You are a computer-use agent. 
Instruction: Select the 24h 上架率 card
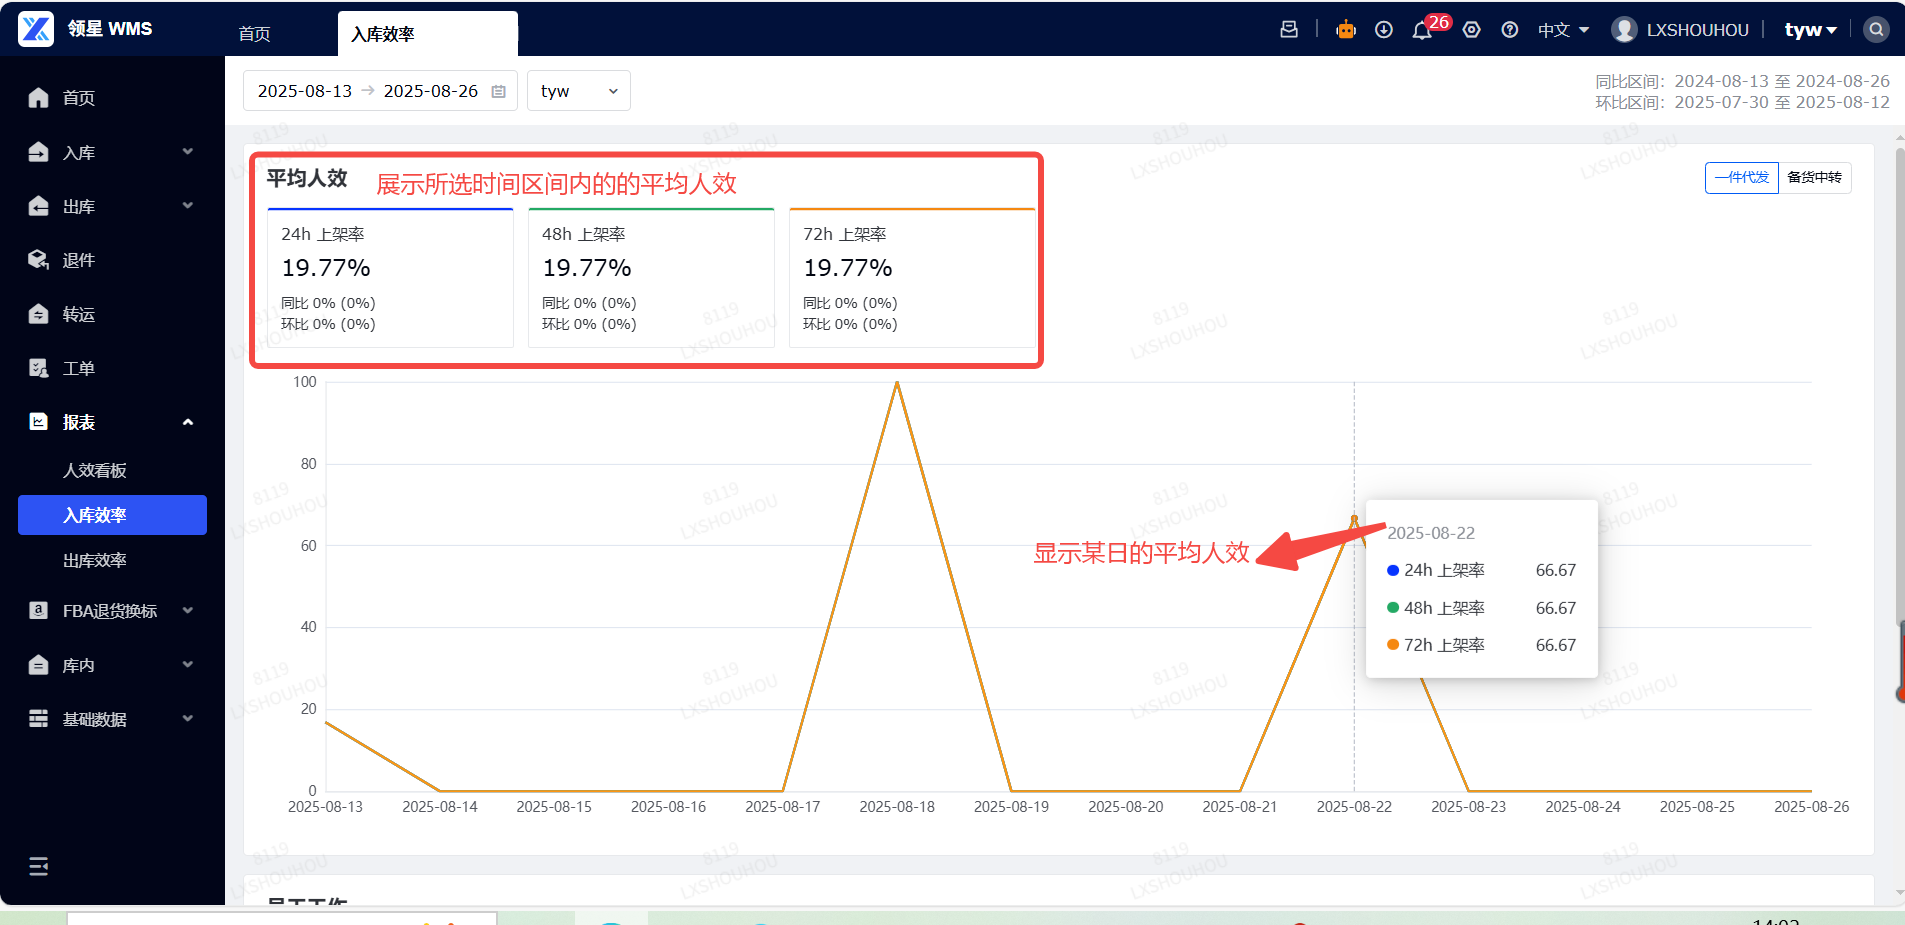[x=390, y=278]
